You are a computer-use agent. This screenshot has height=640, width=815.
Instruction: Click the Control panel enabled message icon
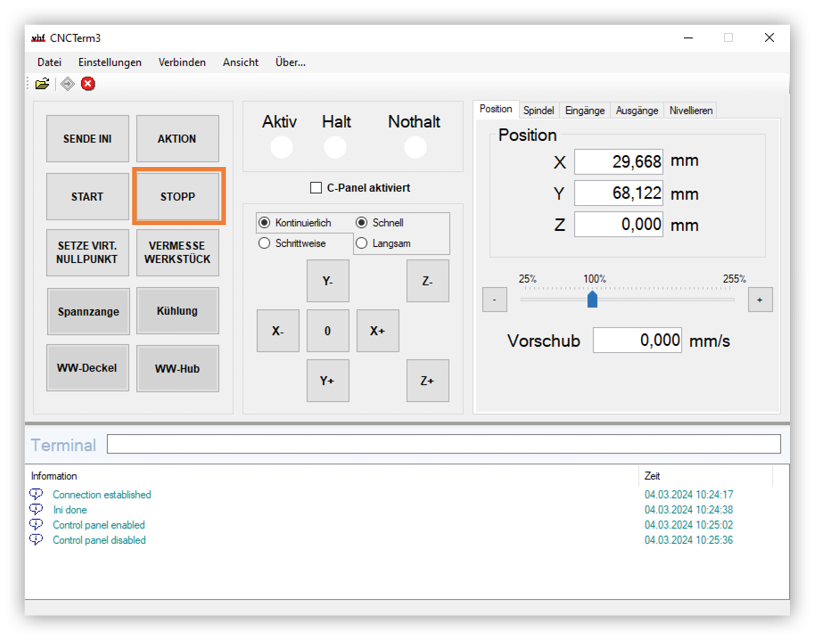(x=36, y=524)
